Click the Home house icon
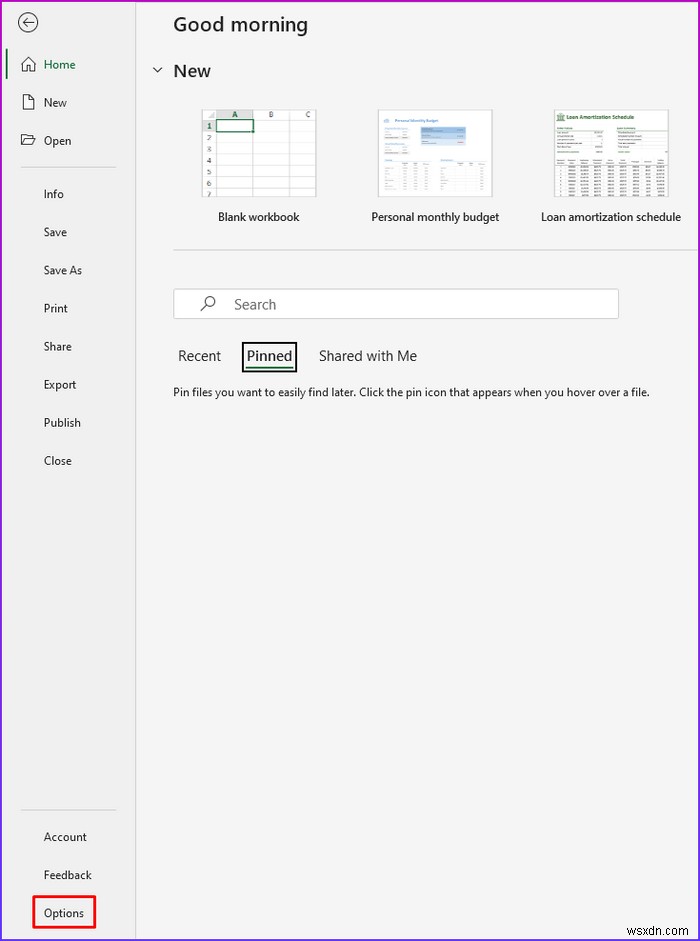Screen dimensions: 700x941 click(28, 64)
